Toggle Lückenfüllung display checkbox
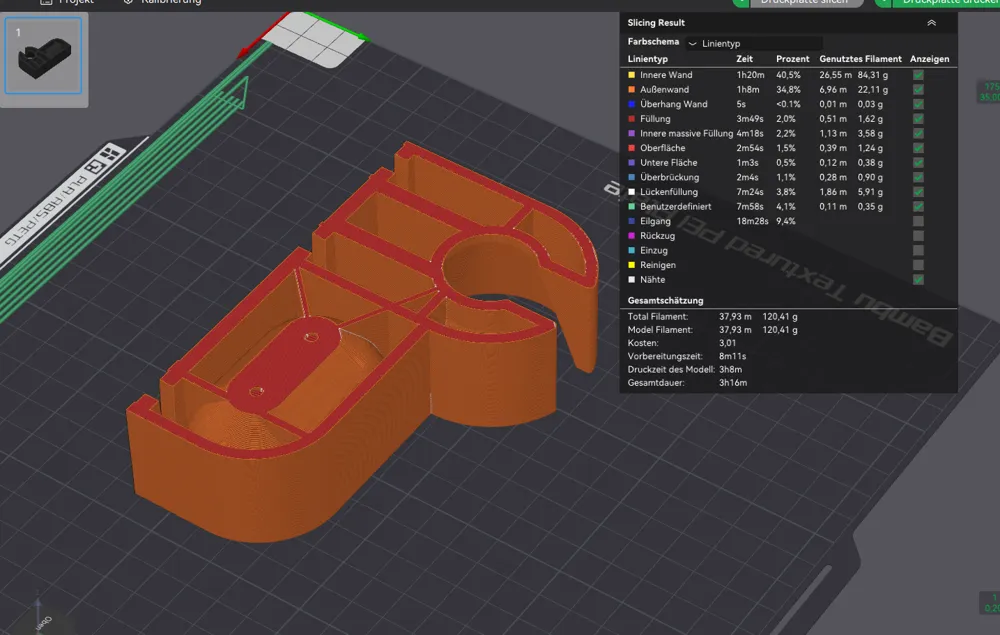 pos(918,192)
